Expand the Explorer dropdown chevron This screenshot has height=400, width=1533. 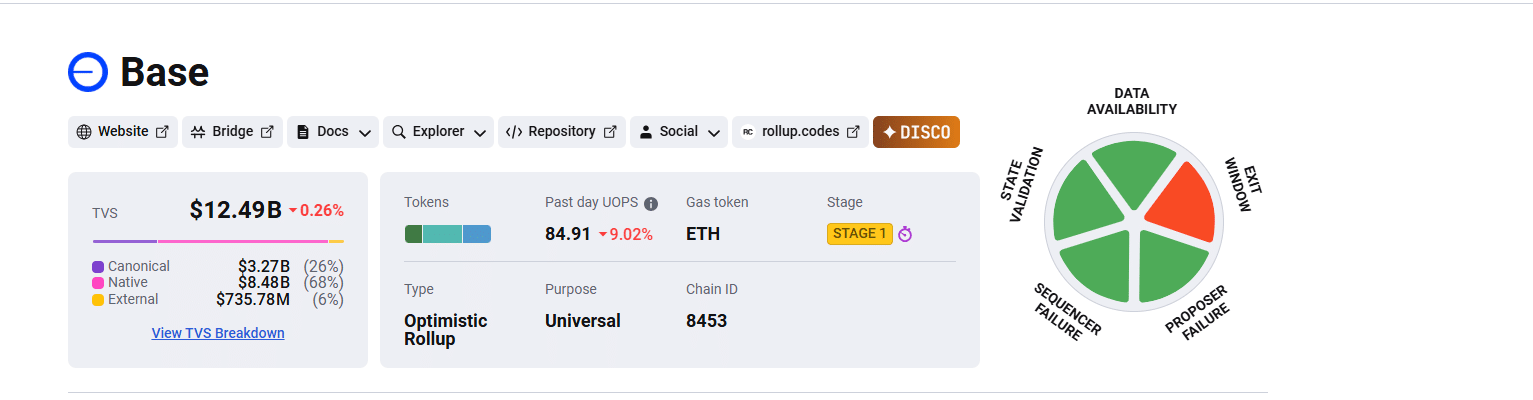(480, 133)
